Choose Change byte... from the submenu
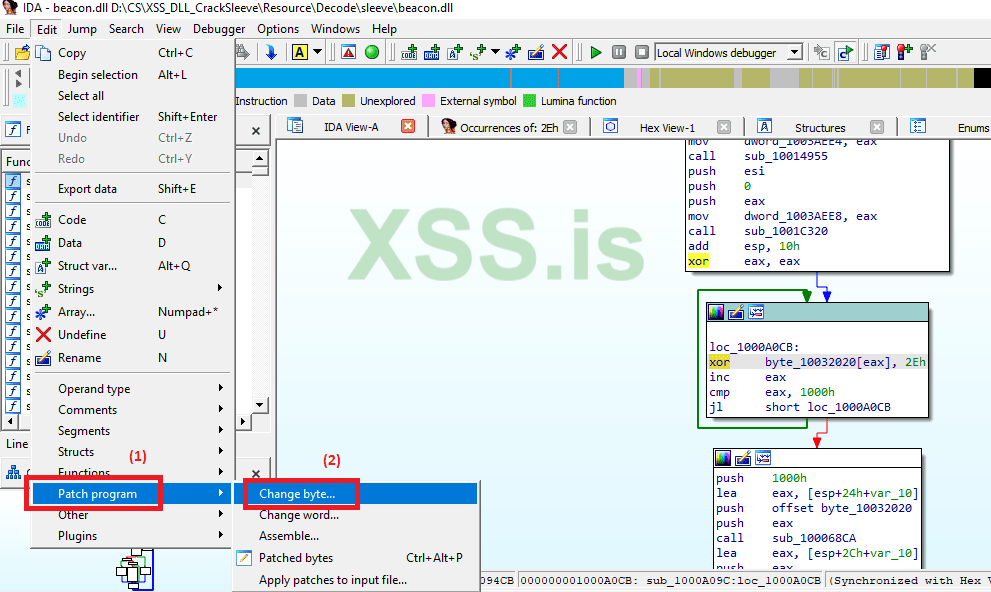Screen dimensions: 991x592 point(356,493)
